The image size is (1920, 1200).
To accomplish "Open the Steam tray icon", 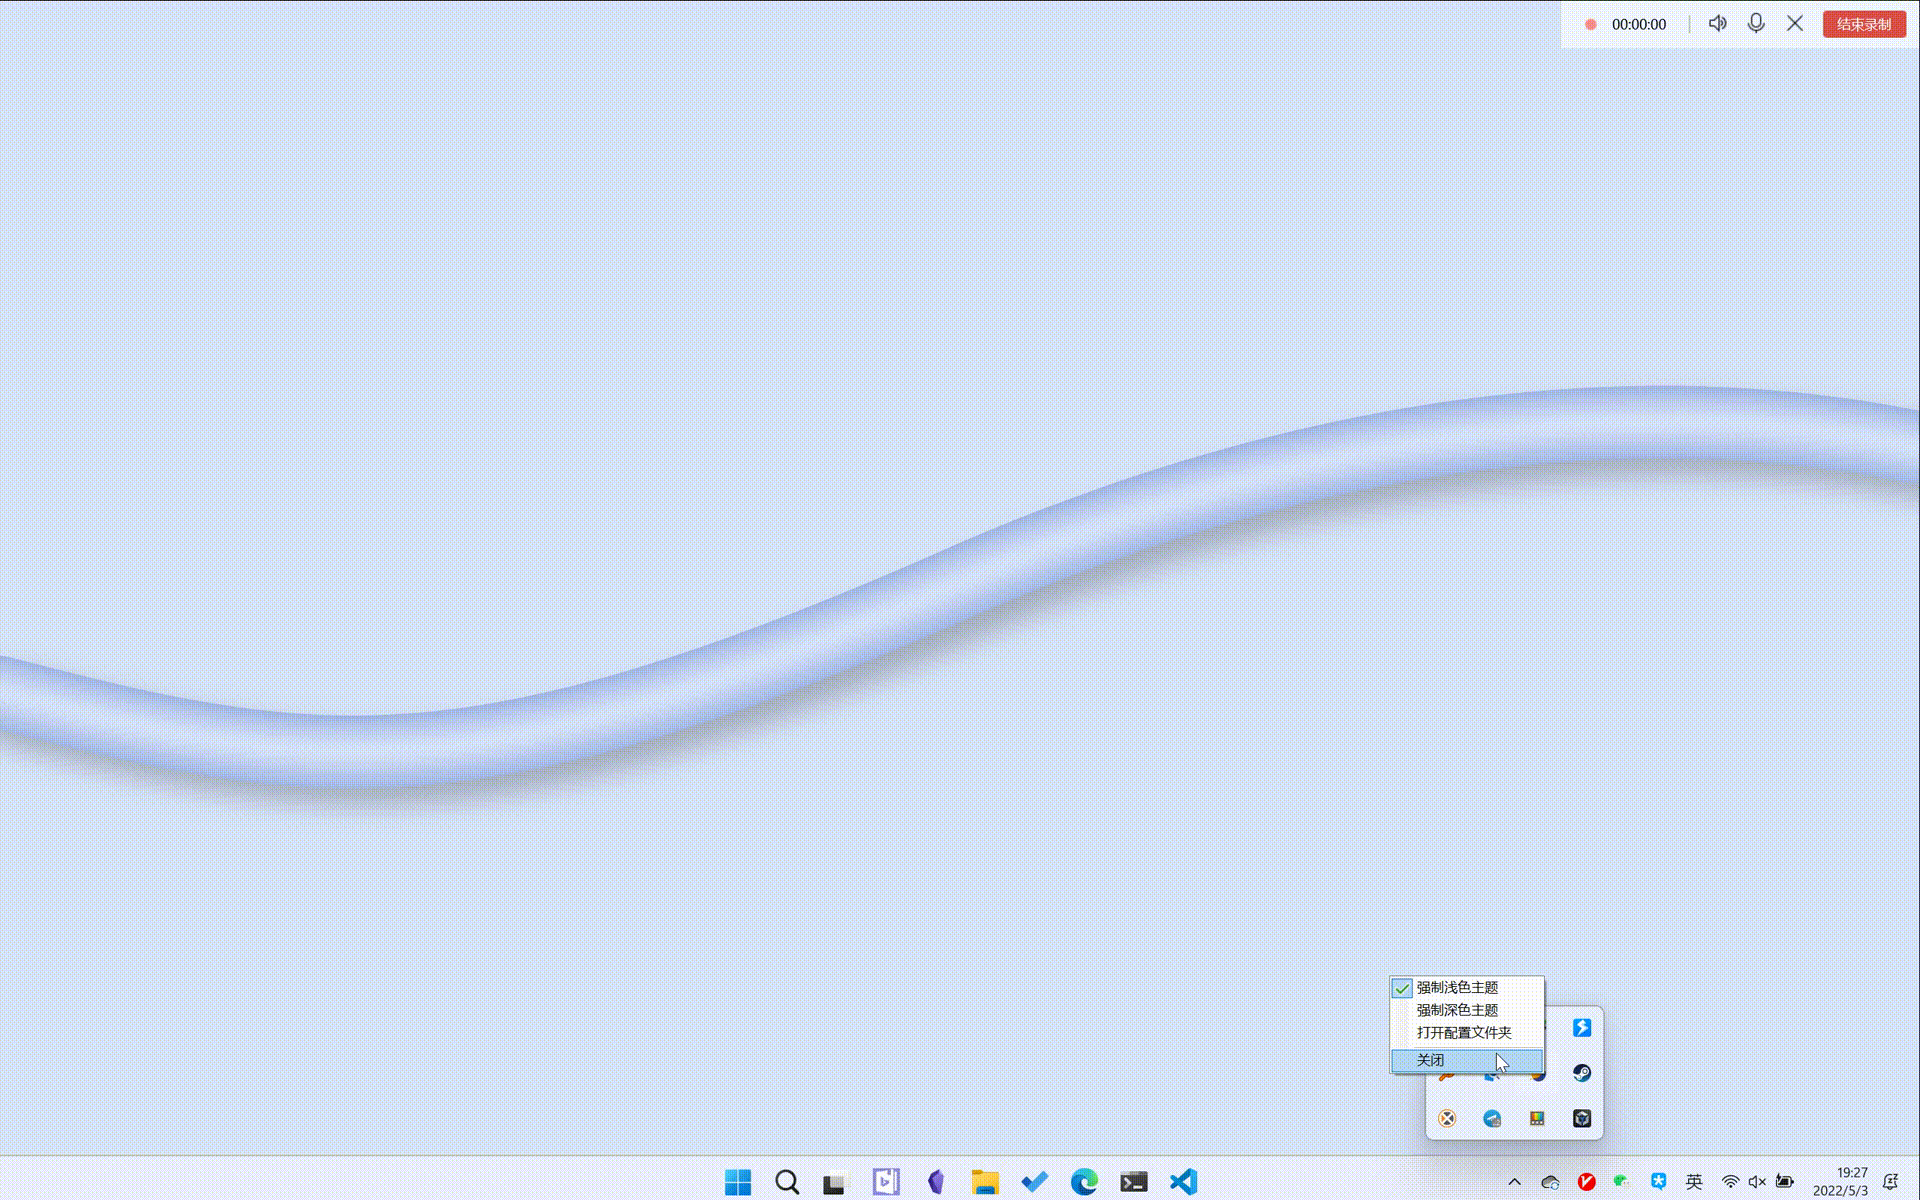I will (x=1581, y=1073).
